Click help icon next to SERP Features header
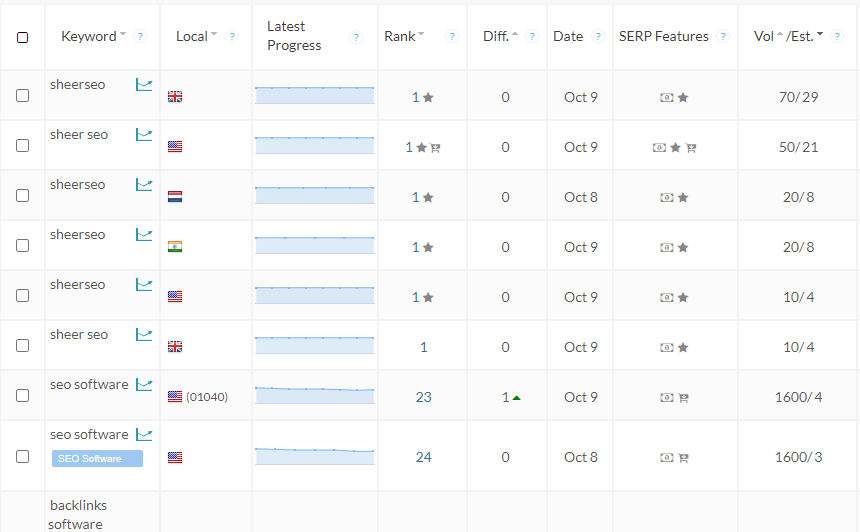Image resolution: width=860 pixels, height=532 pixels. point(723,36)
